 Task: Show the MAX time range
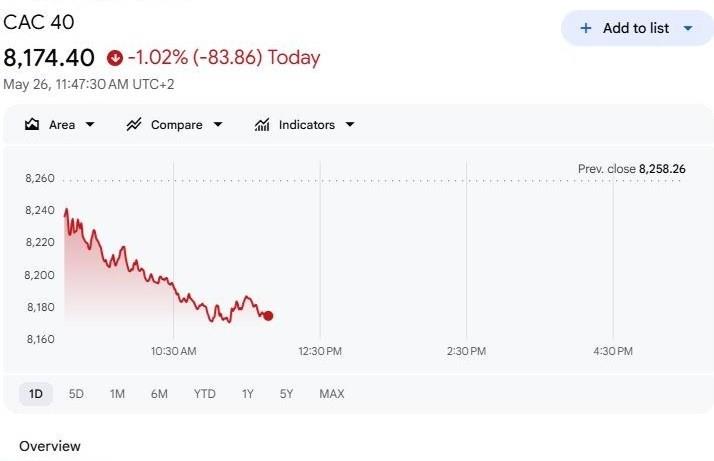point(332,394)
